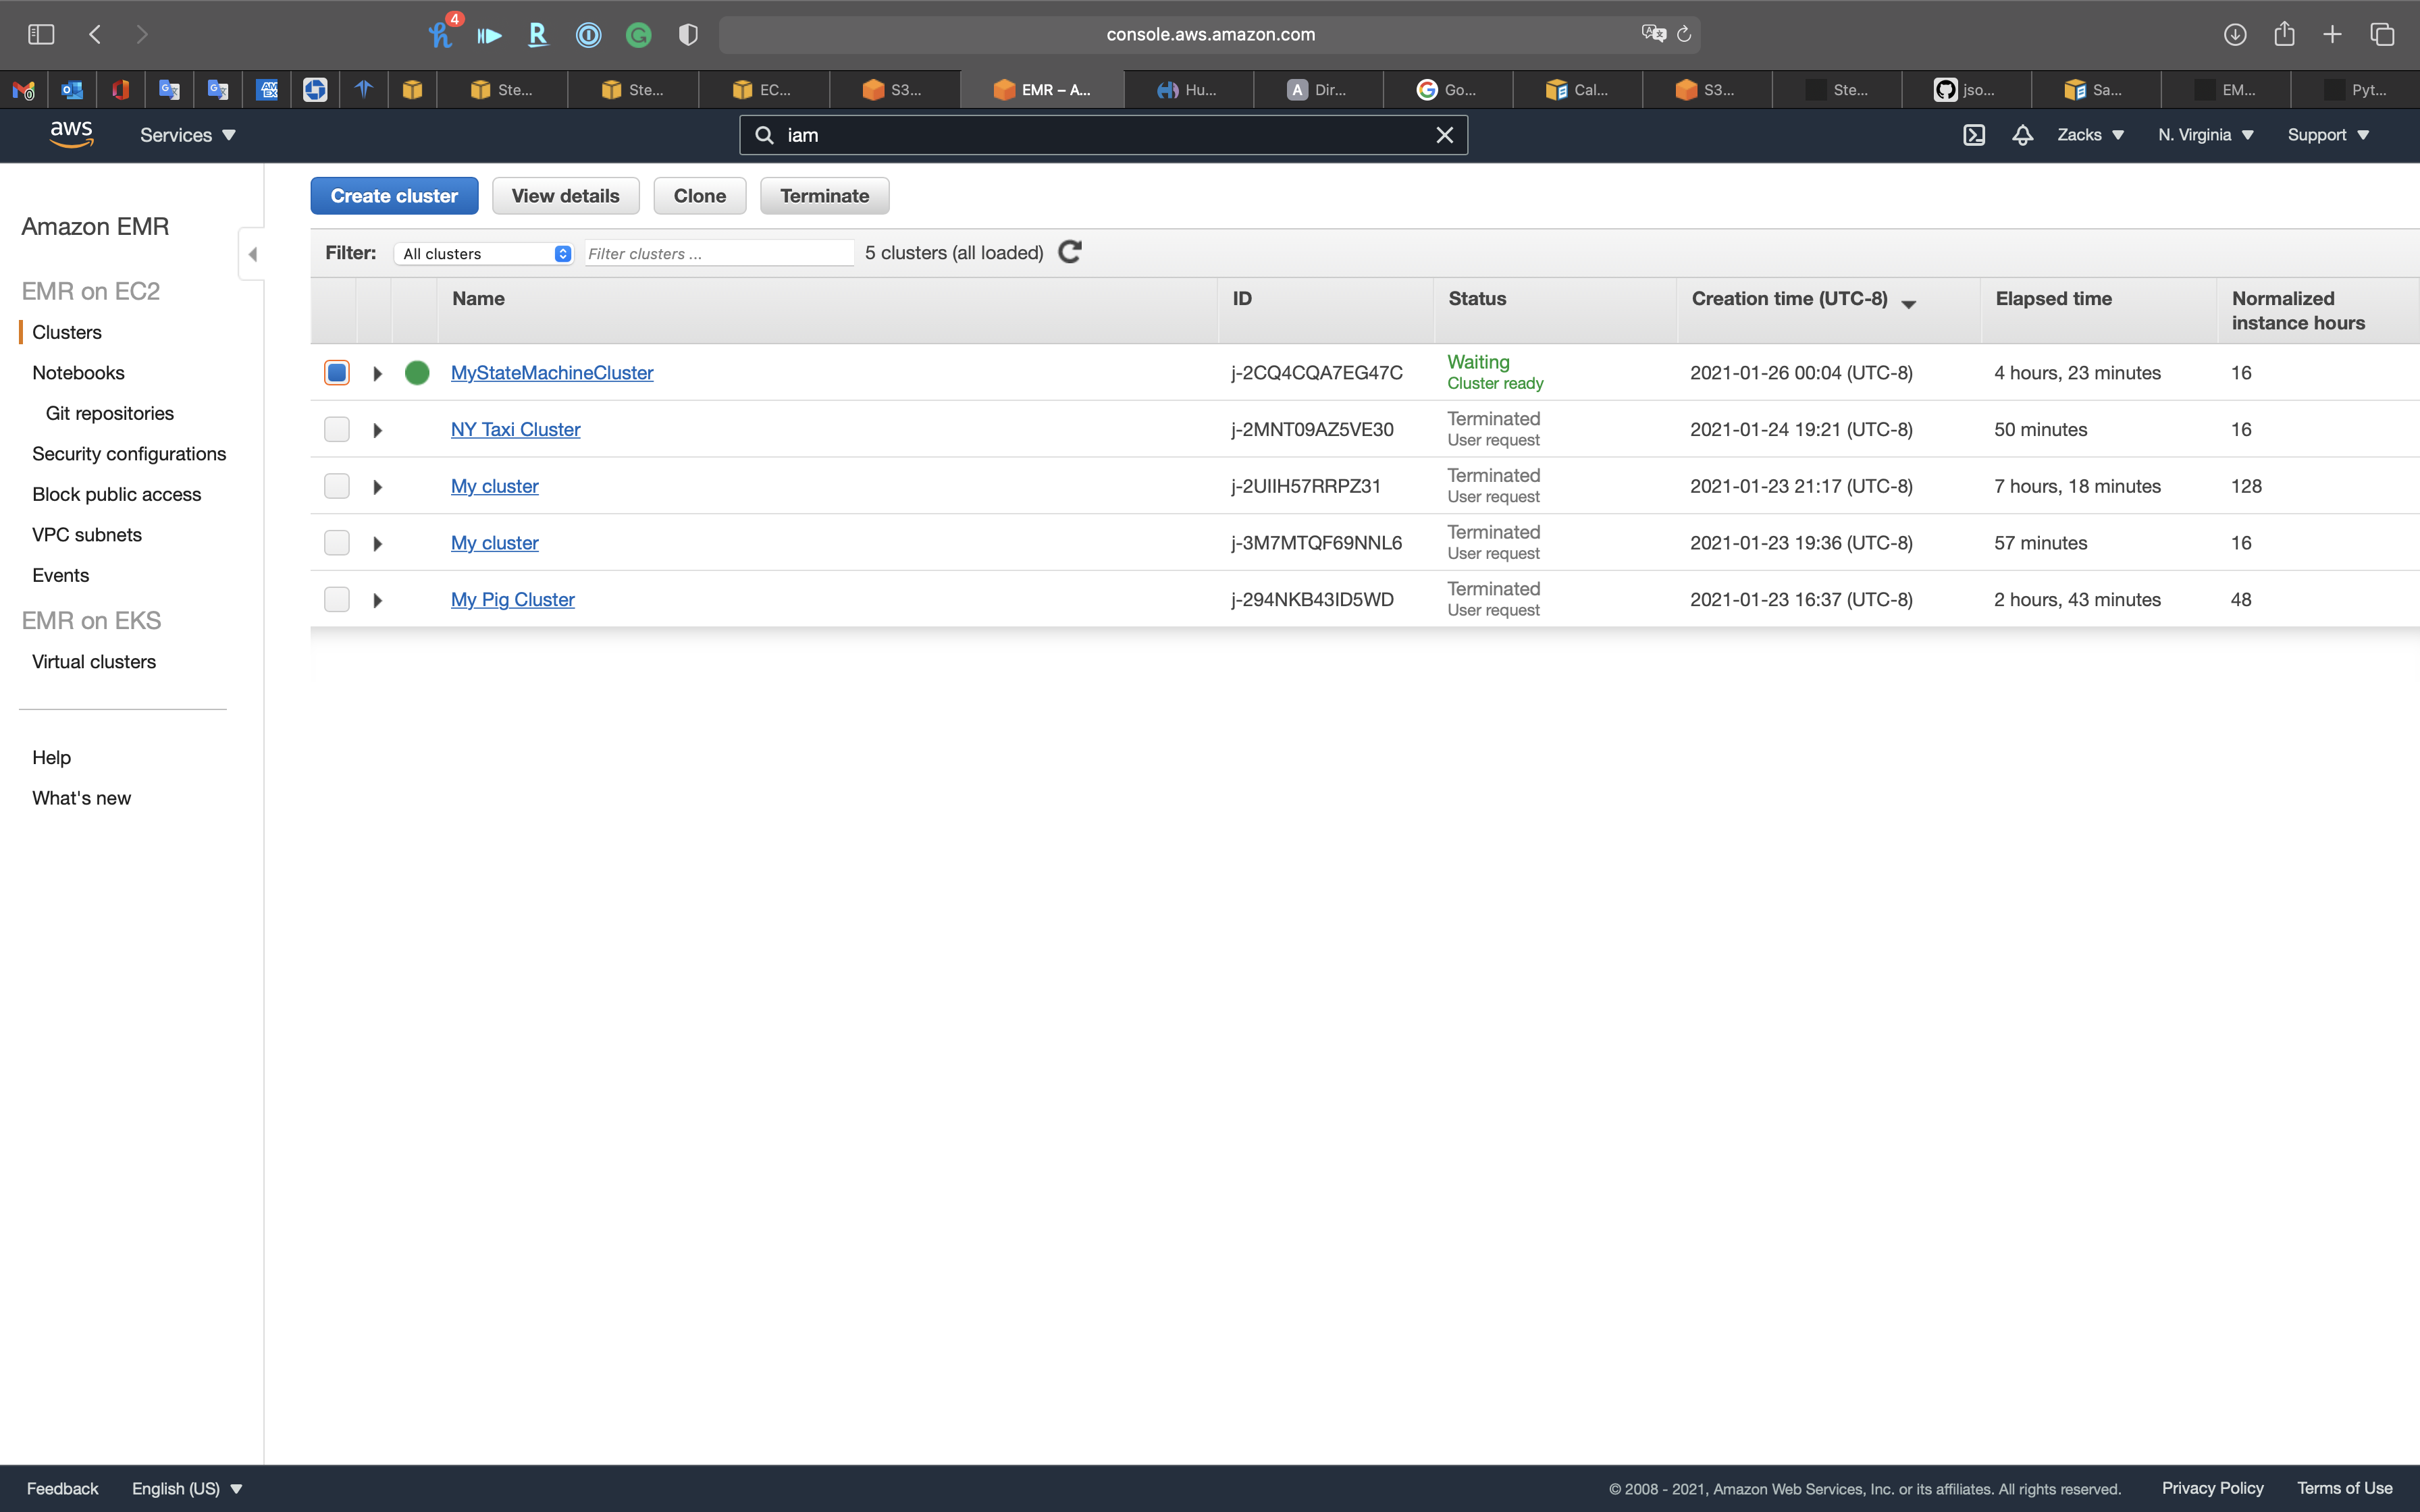Collapse the Amazon EMR side navigation
The image size is (2420, 1512).
tap(252, 254)
